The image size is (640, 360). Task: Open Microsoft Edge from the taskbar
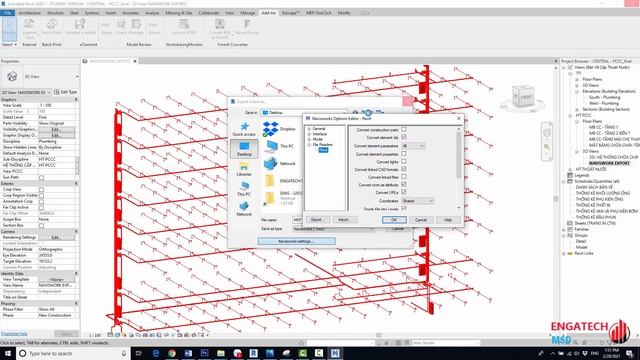point(156,353)
